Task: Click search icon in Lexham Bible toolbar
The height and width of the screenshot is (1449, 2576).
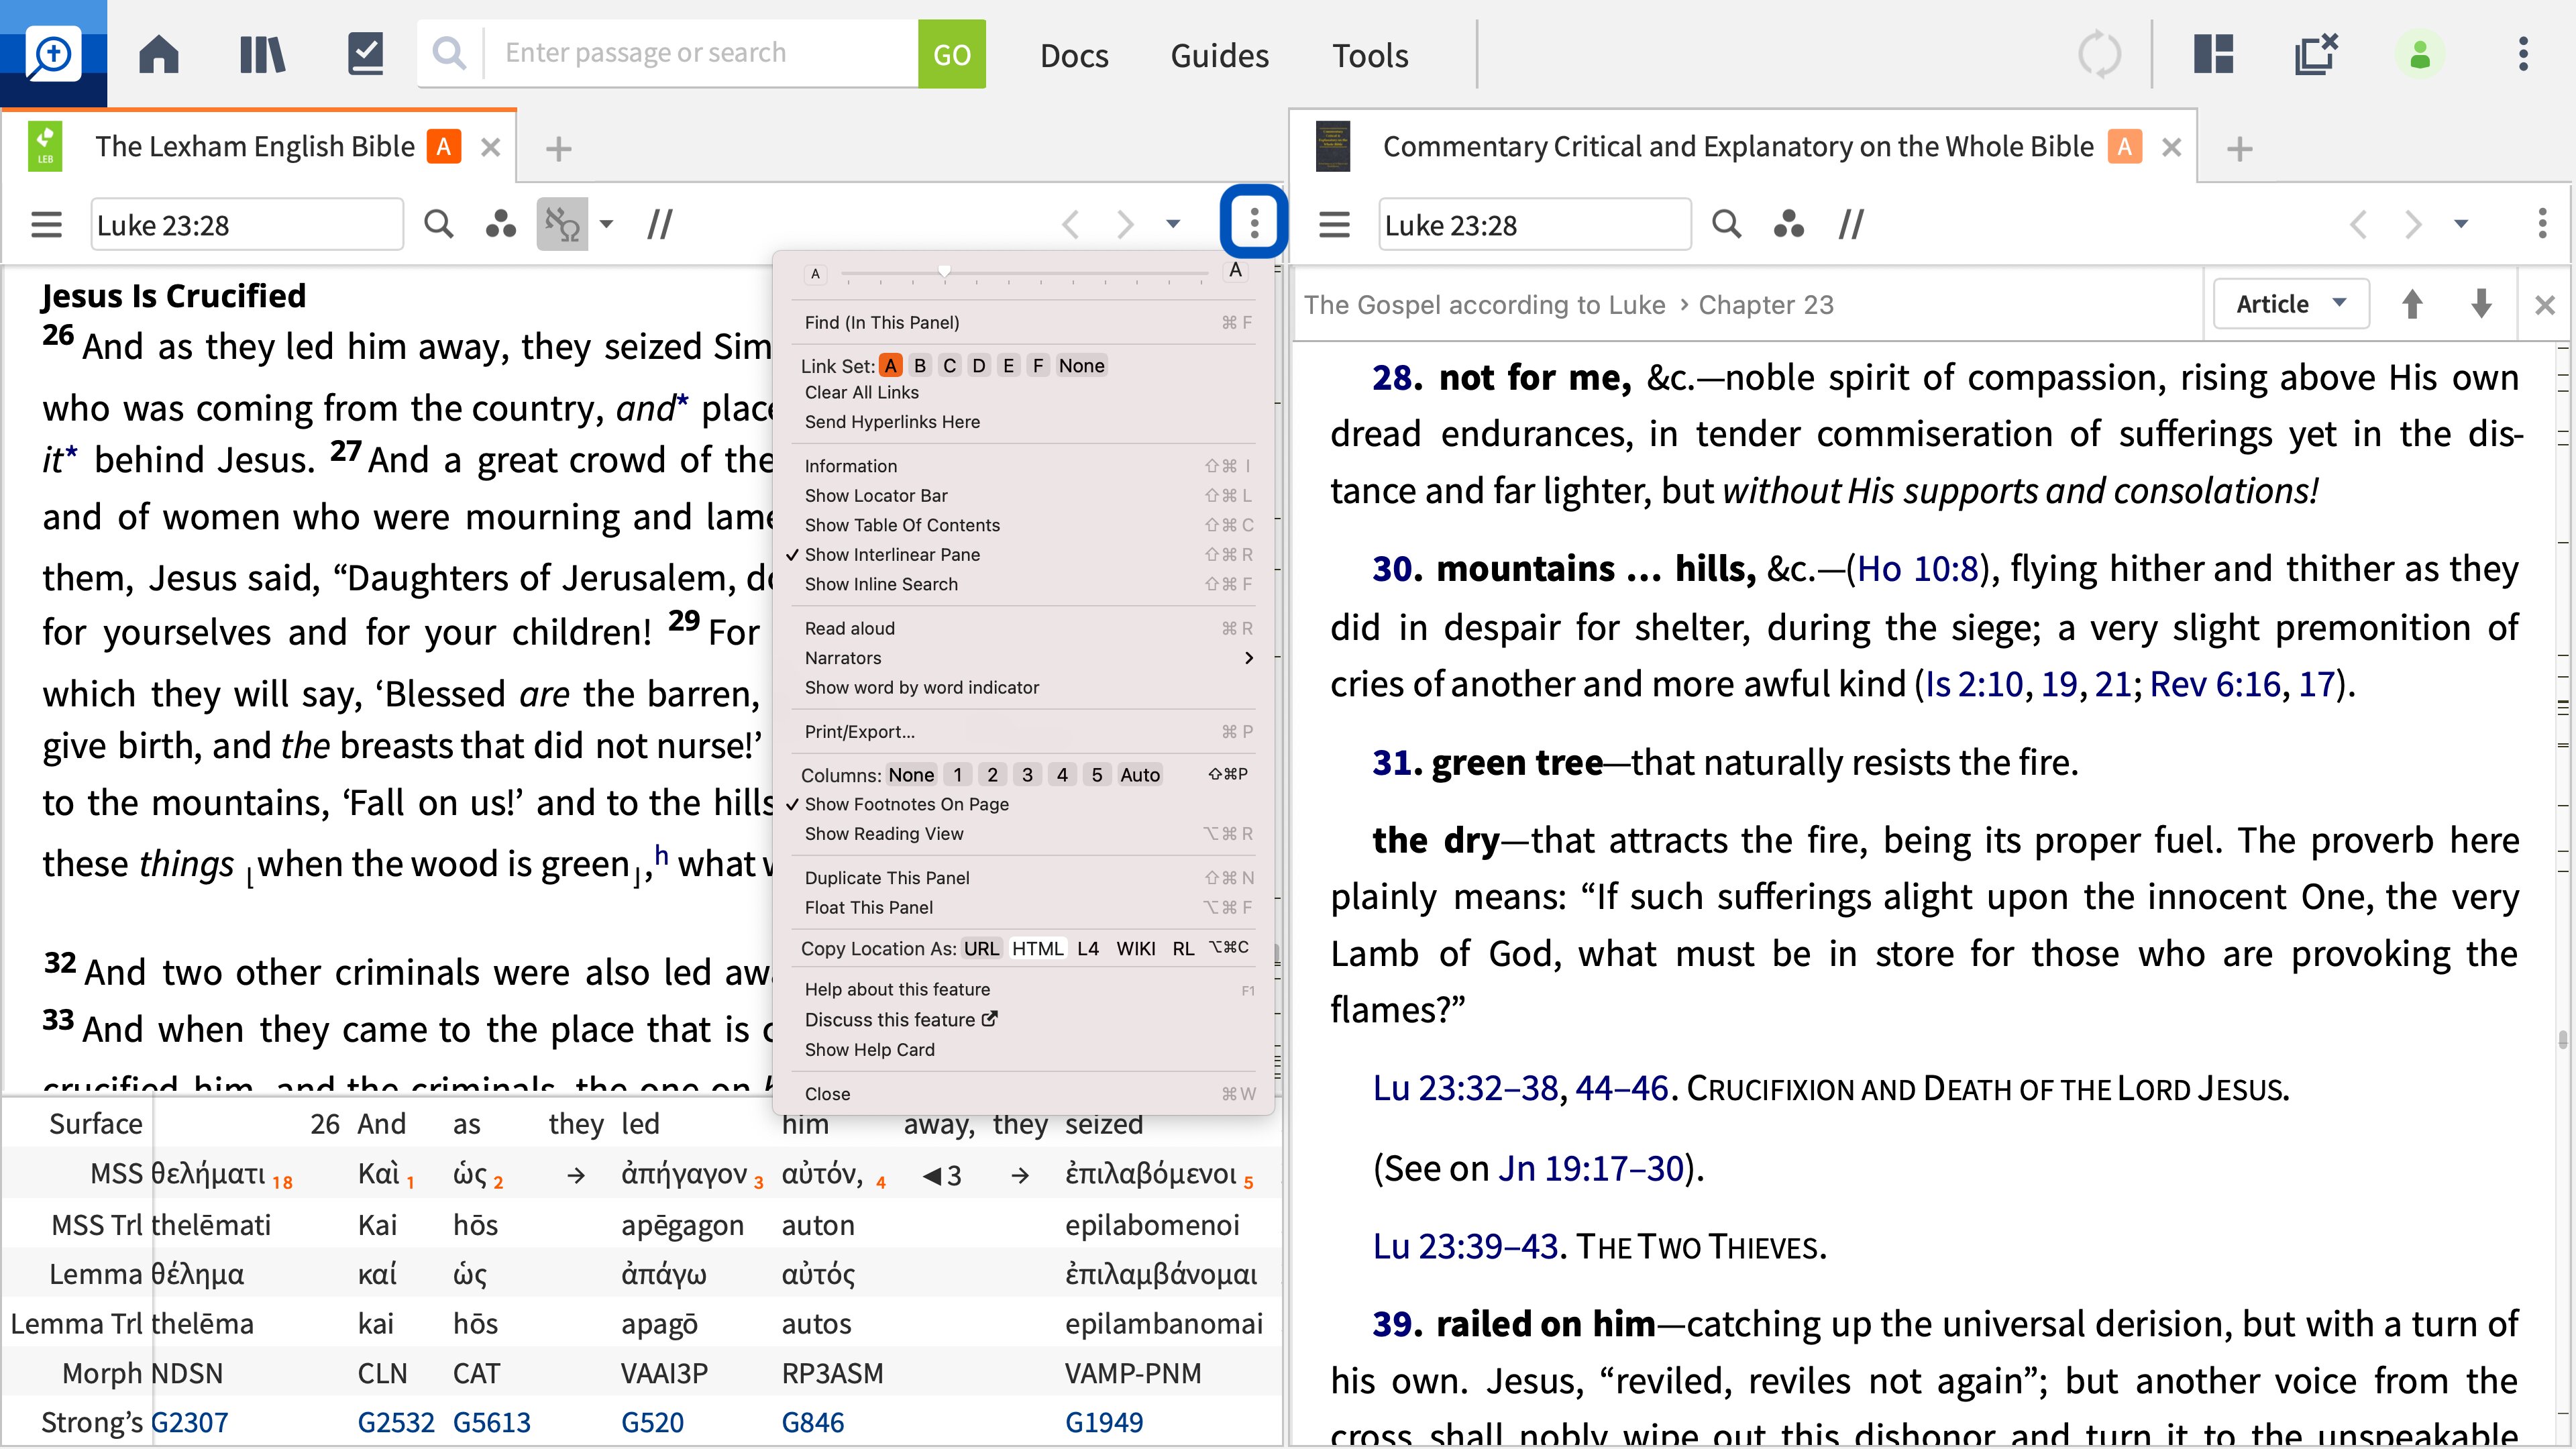Action: [439, 224]
